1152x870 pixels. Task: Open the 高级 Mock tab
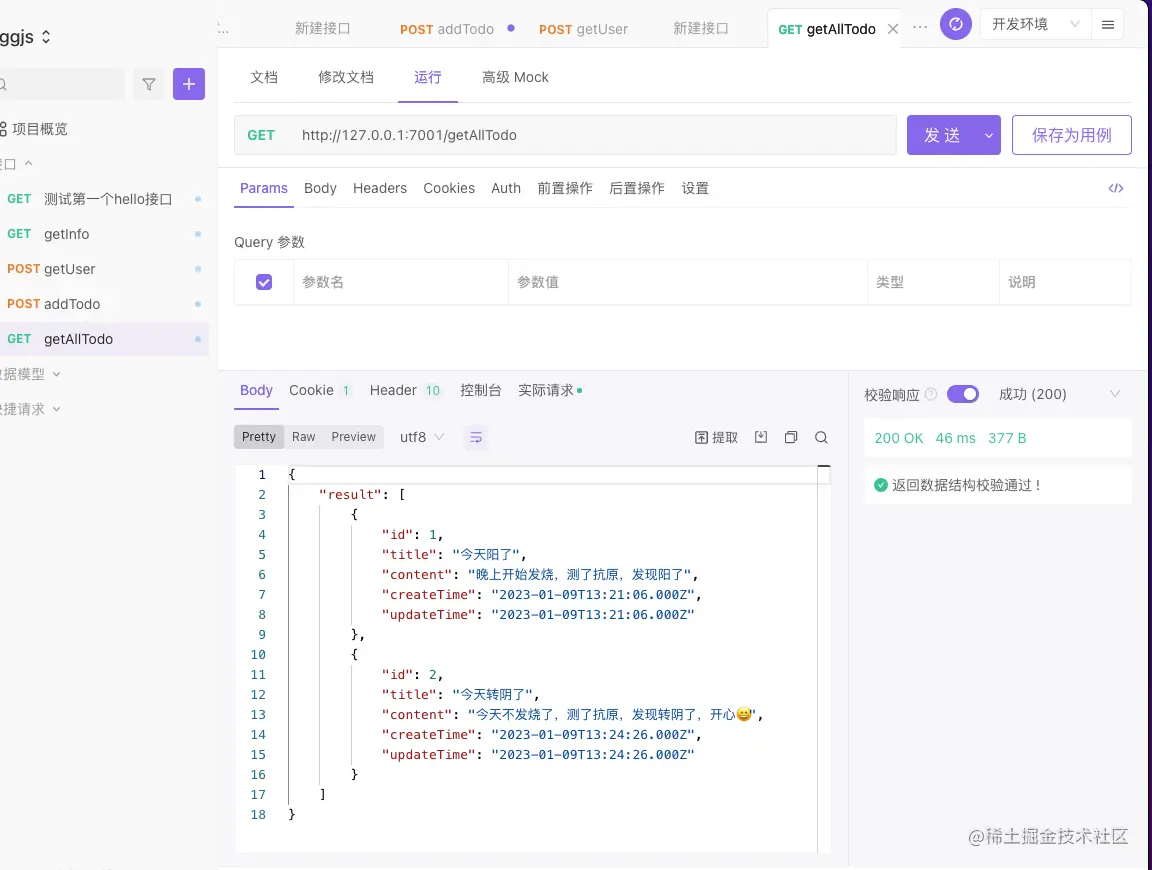[515, 77]
